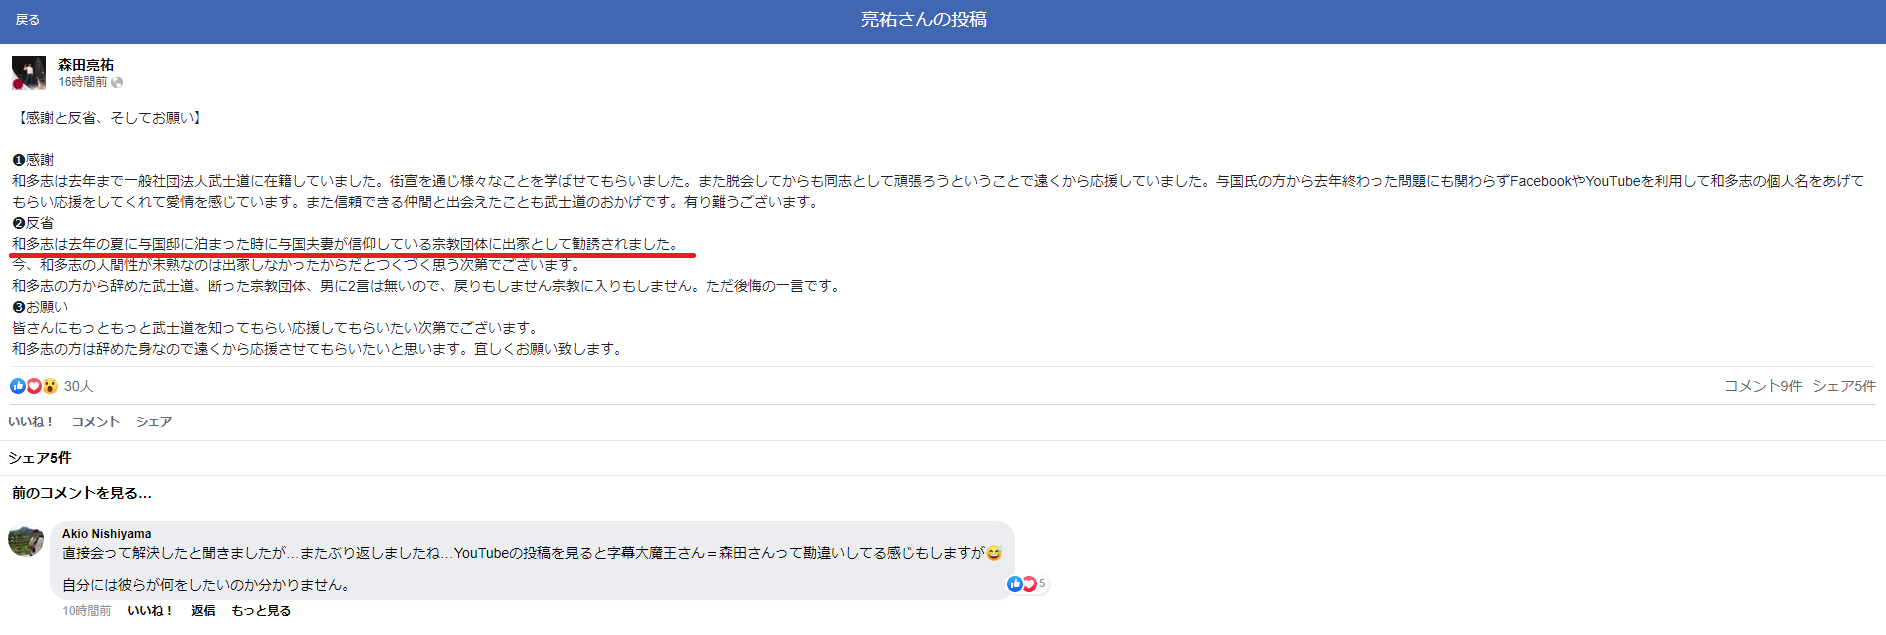
Task: Open 森田亮祐's profile picture
Action: [x=28, y=73]
